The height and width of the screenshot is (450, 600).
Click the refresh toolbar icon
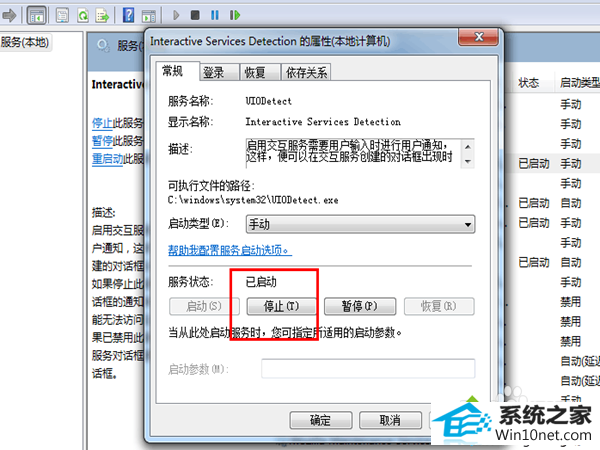83,16
